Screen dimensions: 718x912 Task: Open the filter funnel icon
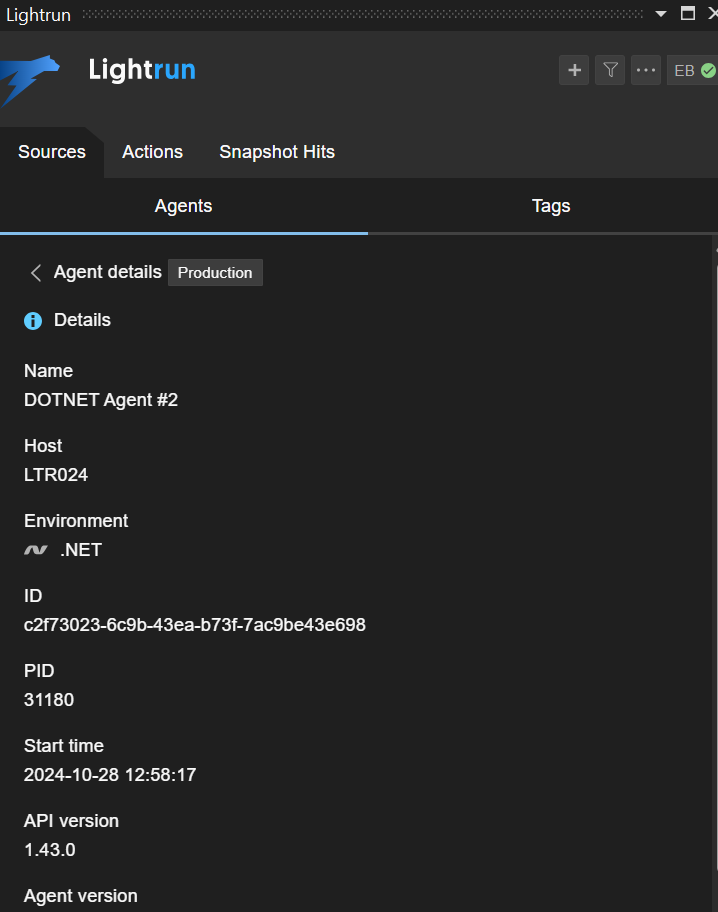pos(610,70)
